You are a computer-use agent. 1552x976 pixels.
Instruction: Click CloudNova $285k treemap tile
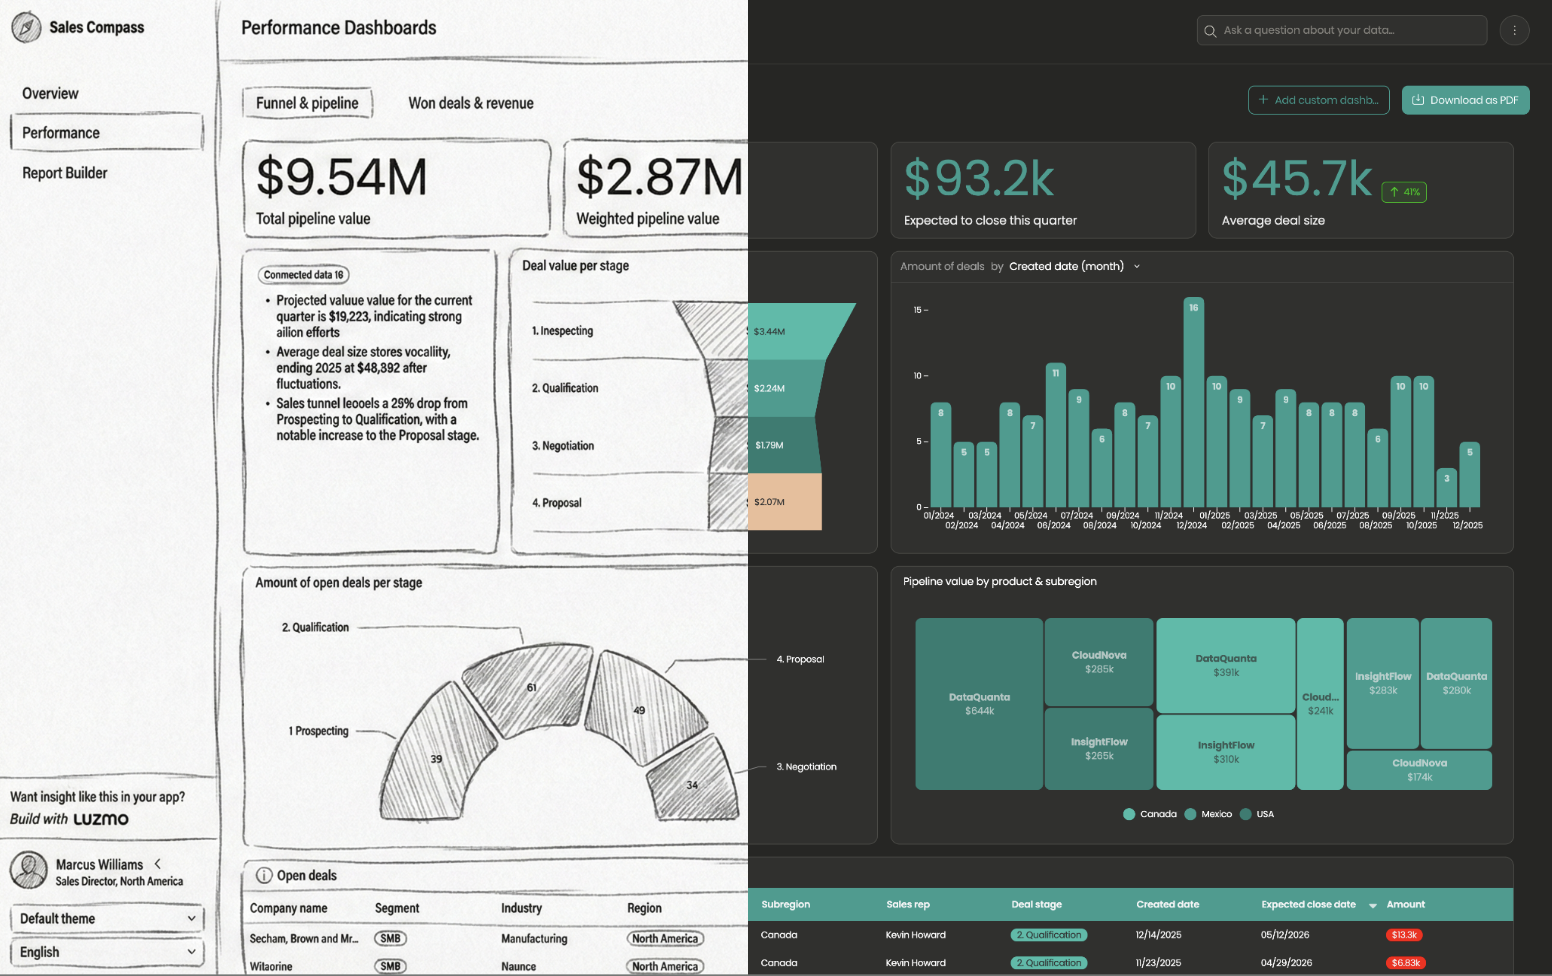[x=1099, y=662]
